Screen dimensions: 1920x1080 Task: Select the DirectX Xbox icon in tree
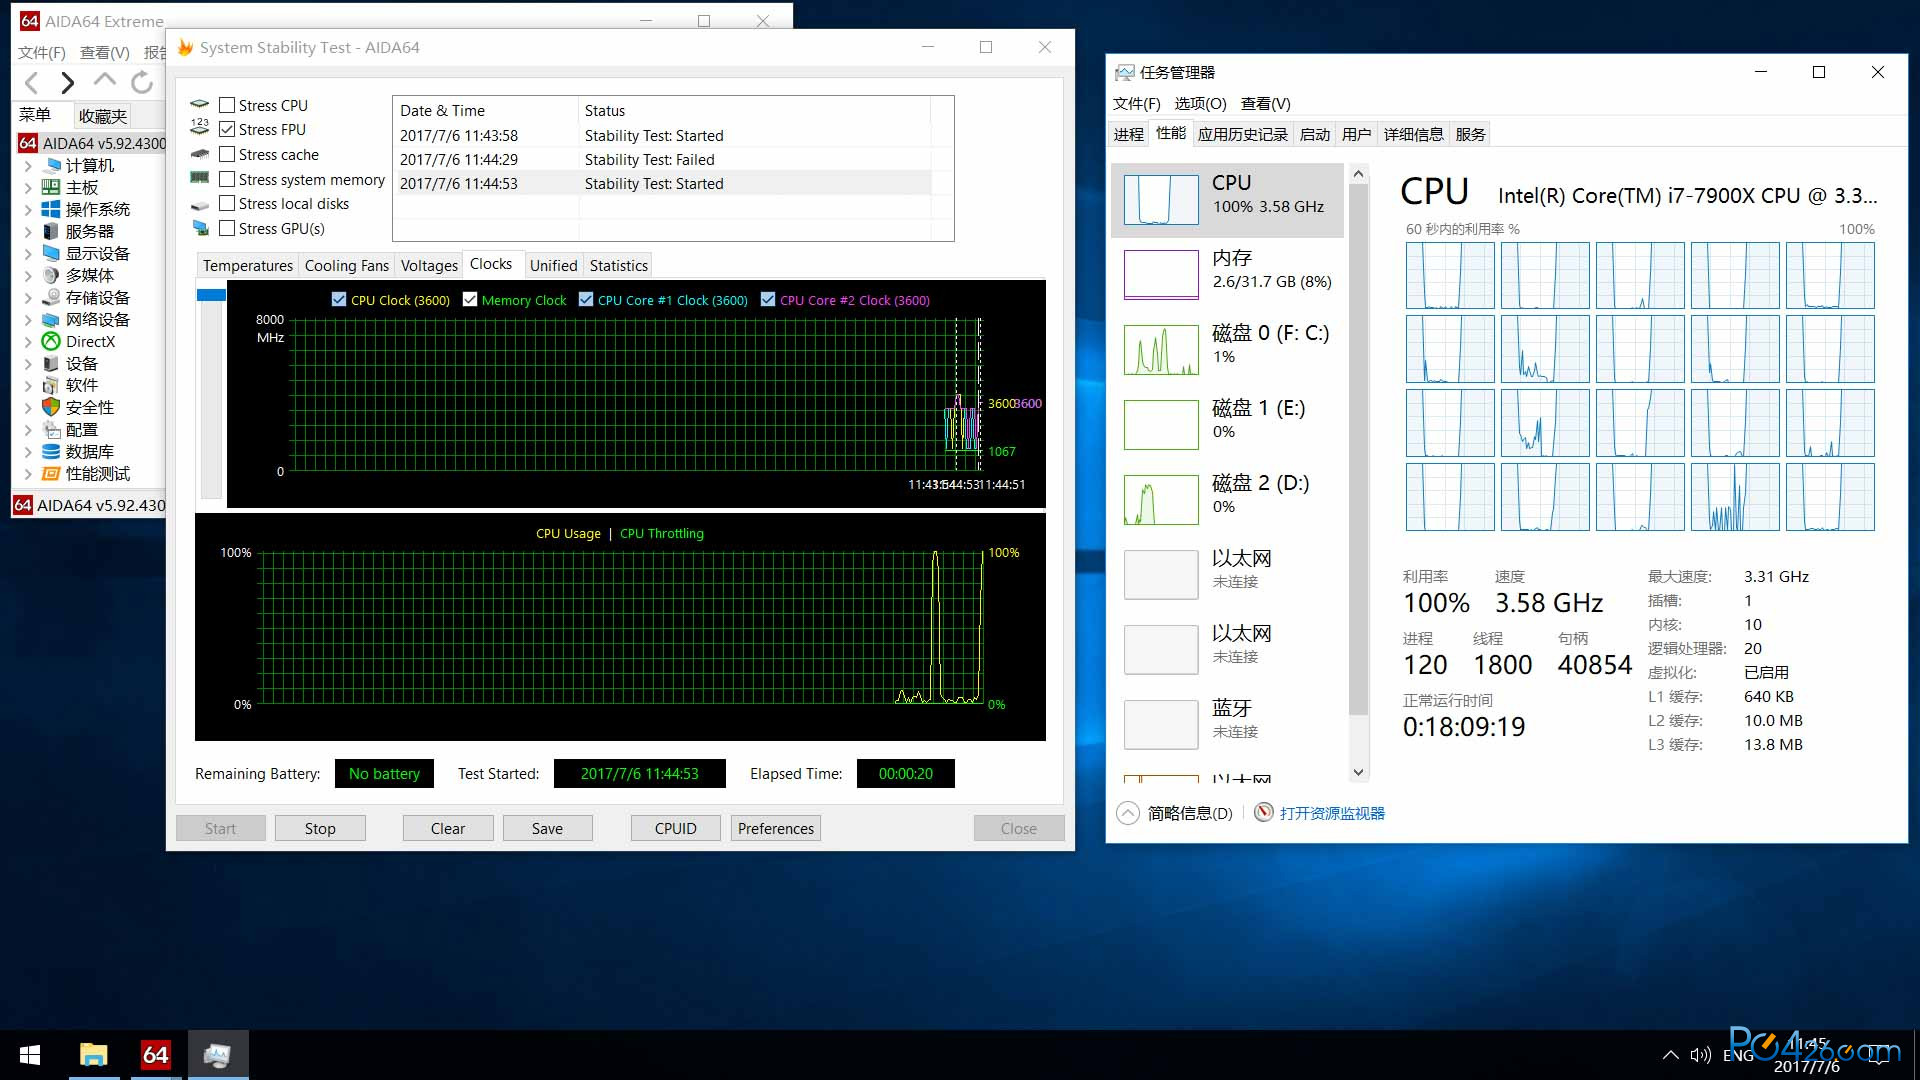51,341
